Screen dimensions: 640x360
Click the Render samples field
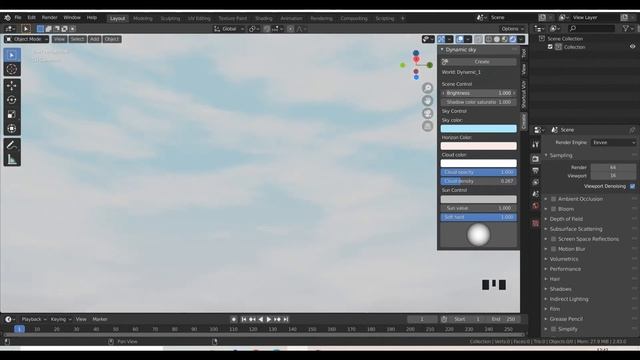(x=613, y=167)
